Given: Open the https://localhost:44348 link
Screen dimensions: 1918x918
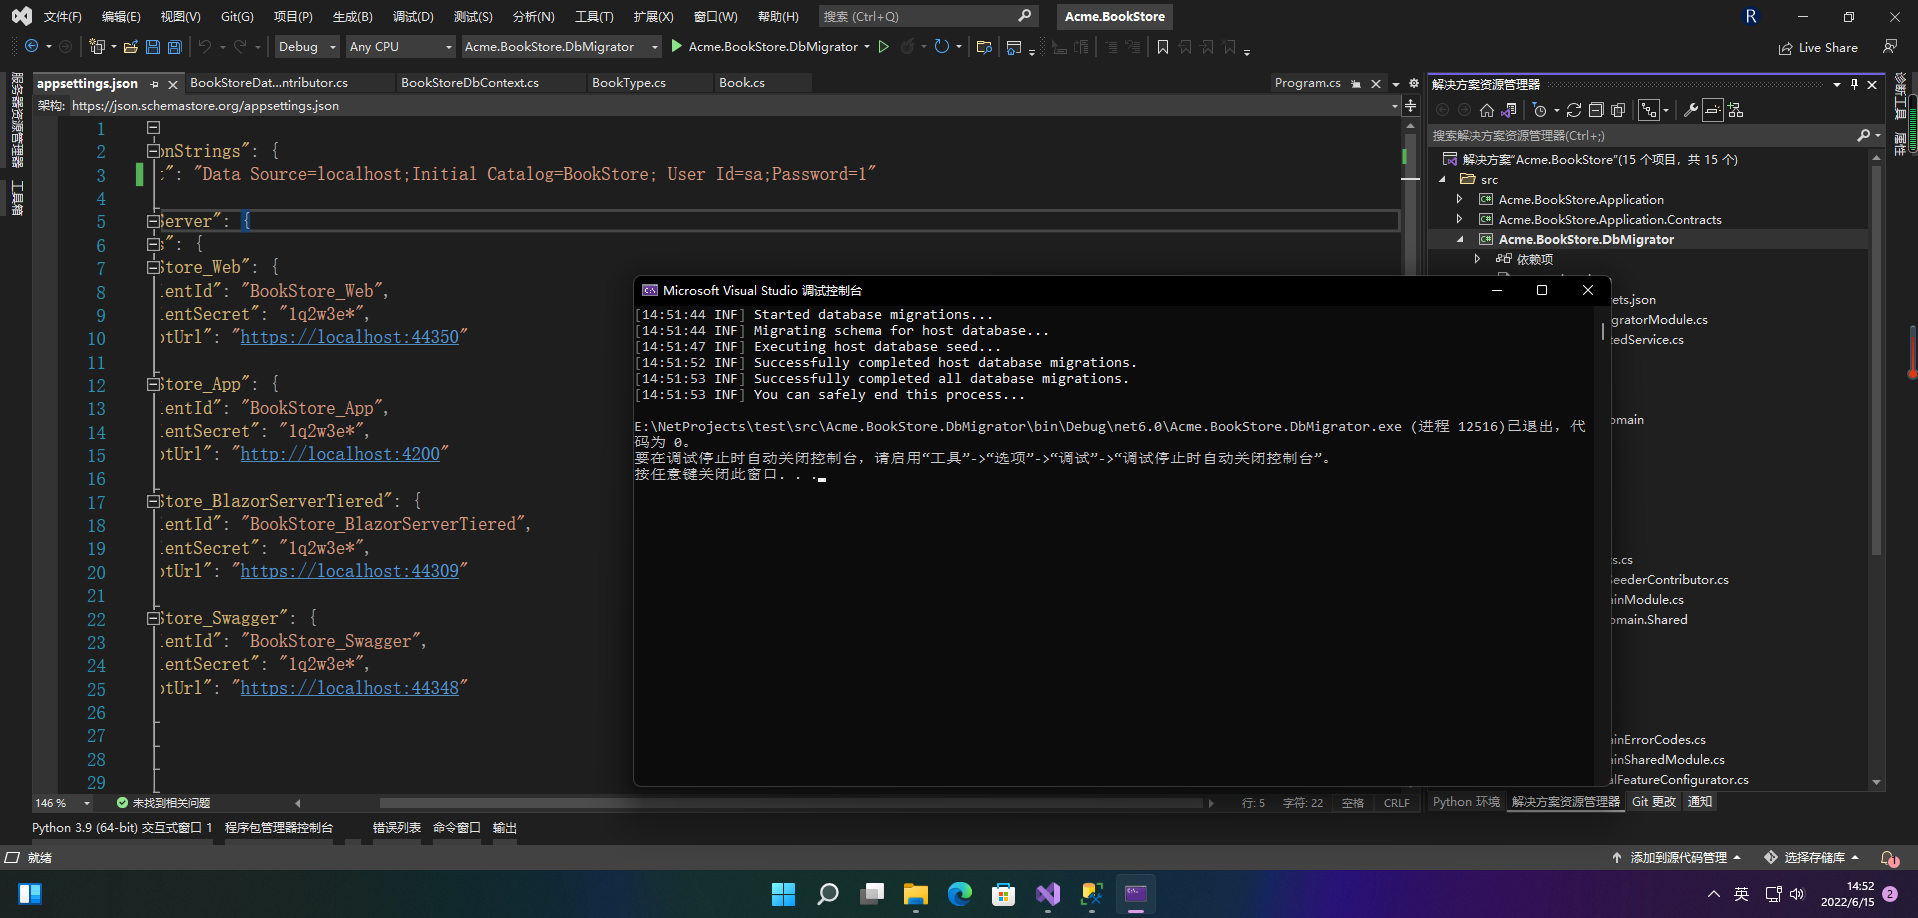Looking at the screenshot, I should click(x=350, y=688).
